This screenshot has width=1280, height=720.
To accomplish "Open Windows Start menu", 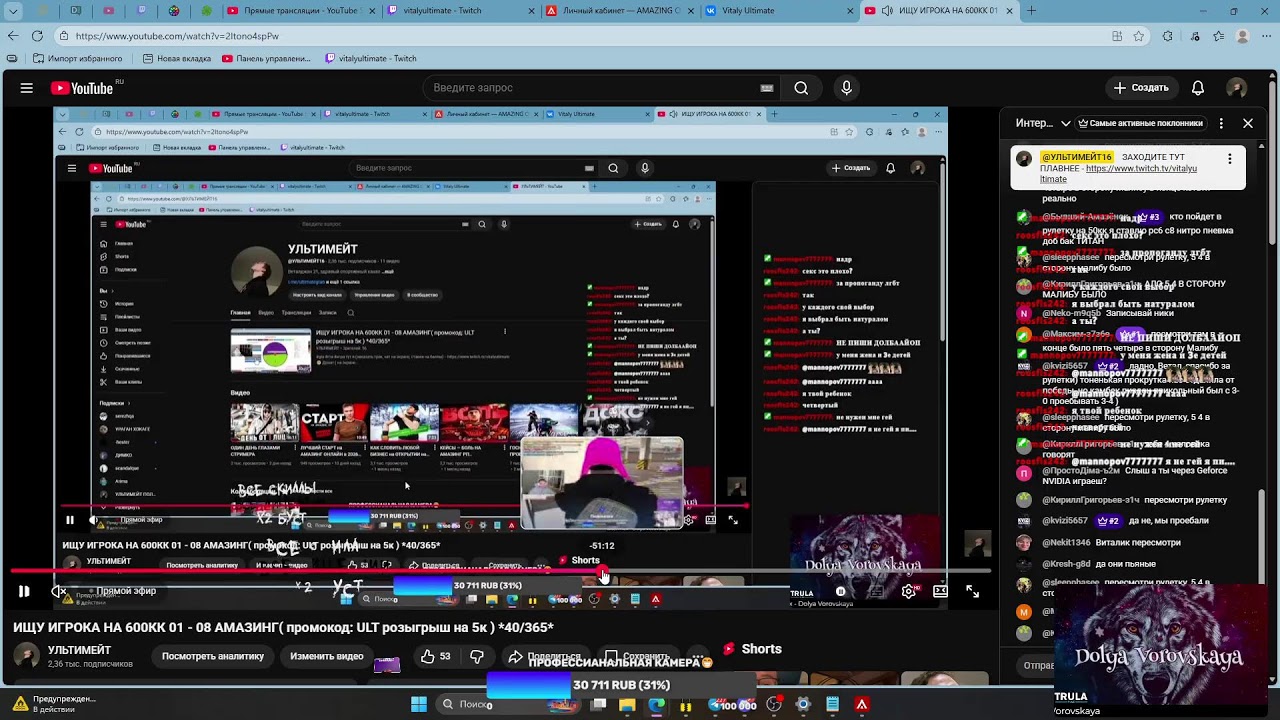I will coord(418,704).
